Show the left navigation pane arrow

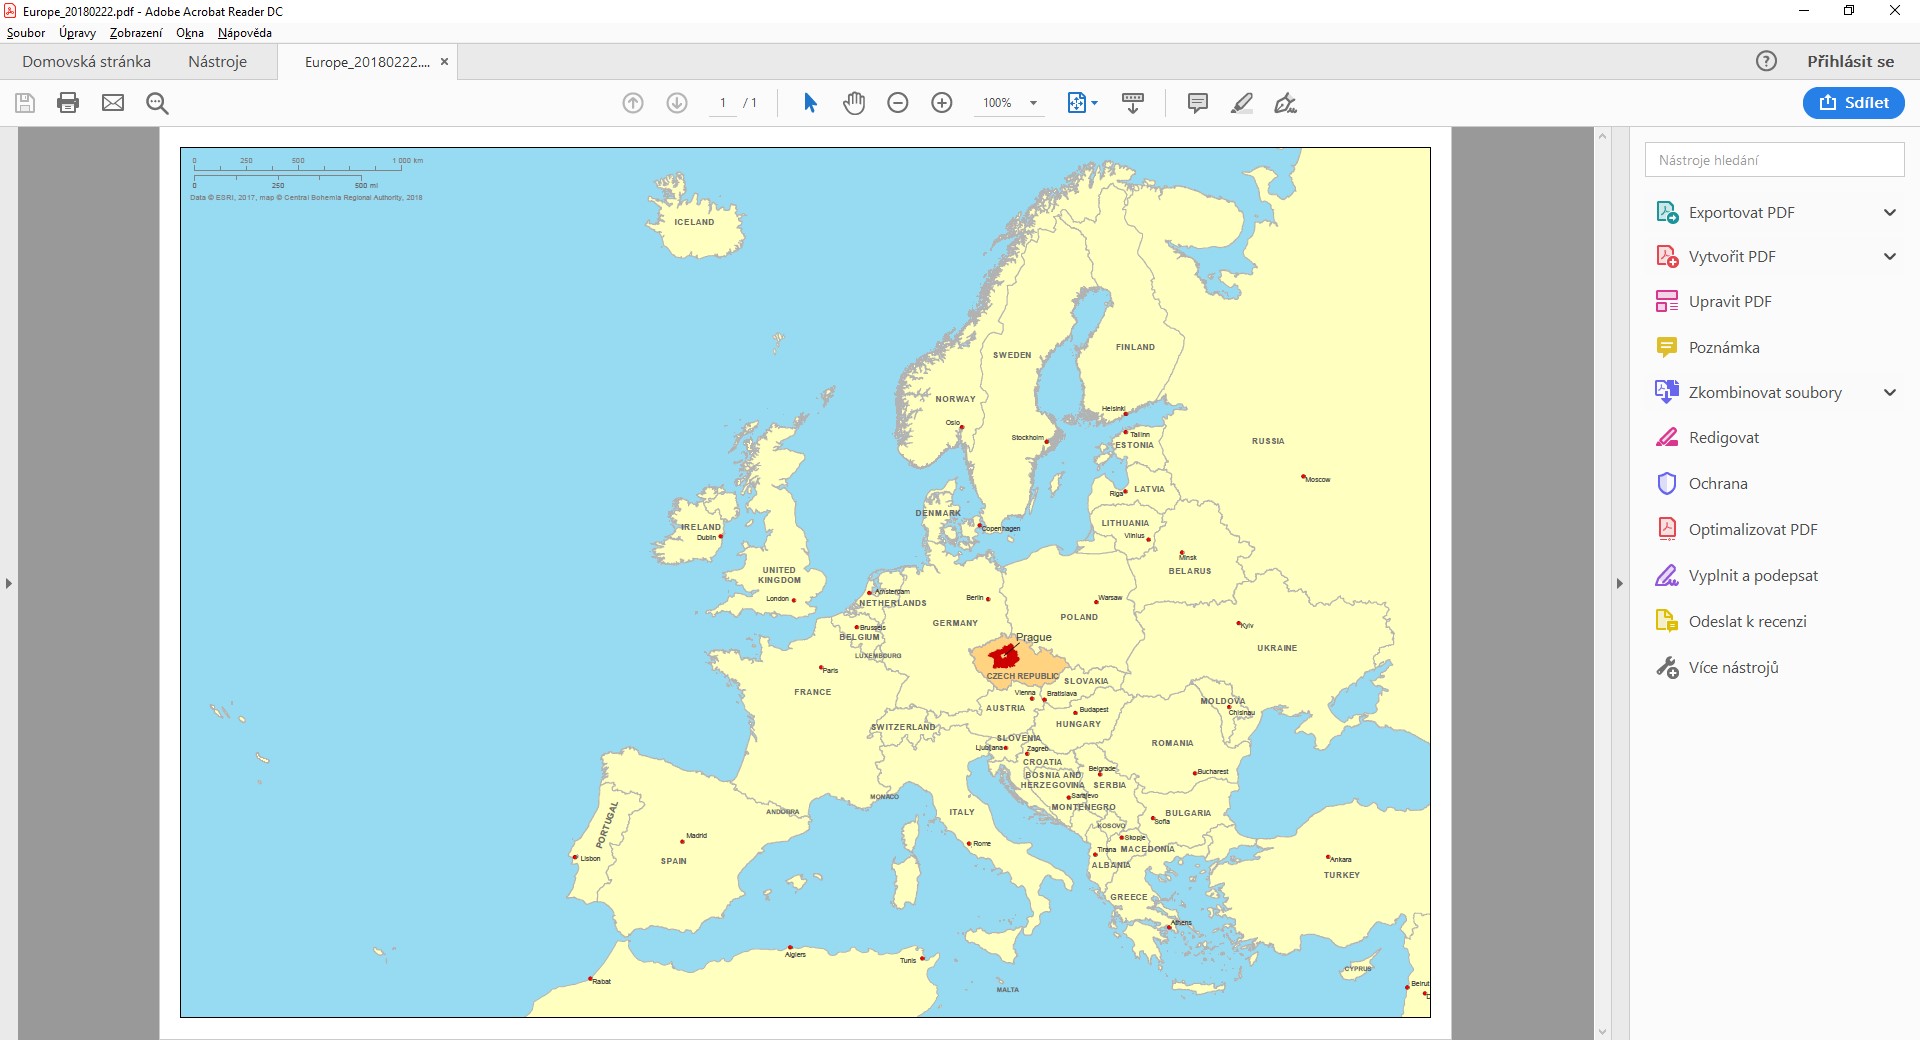click(x=9, y=583)
